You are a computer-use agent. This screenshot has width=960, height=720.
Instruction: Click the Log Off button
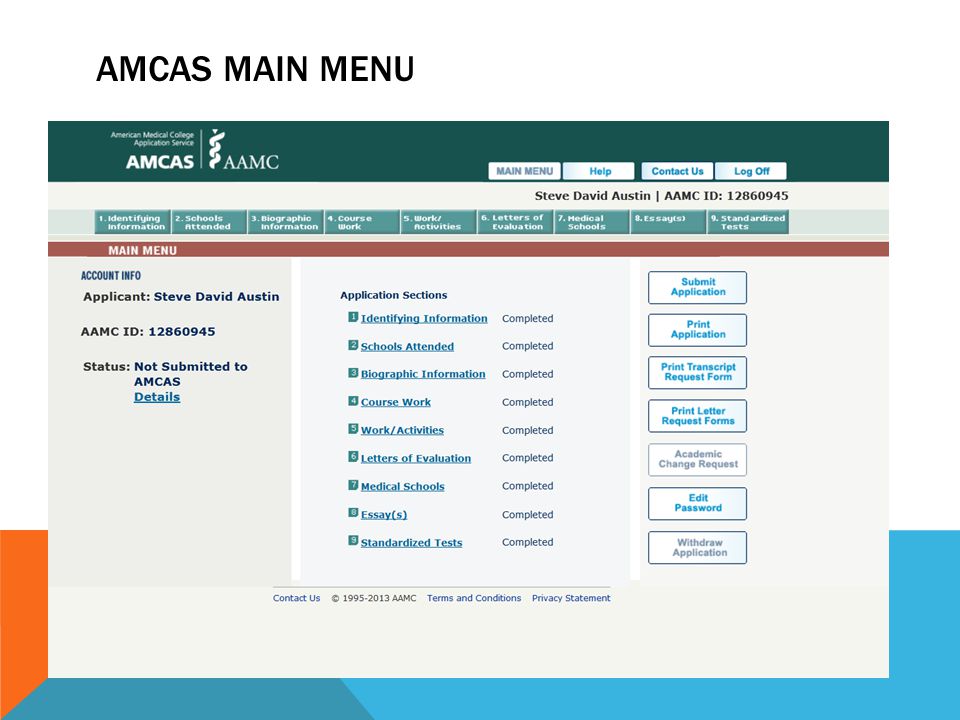pos(751,171)
